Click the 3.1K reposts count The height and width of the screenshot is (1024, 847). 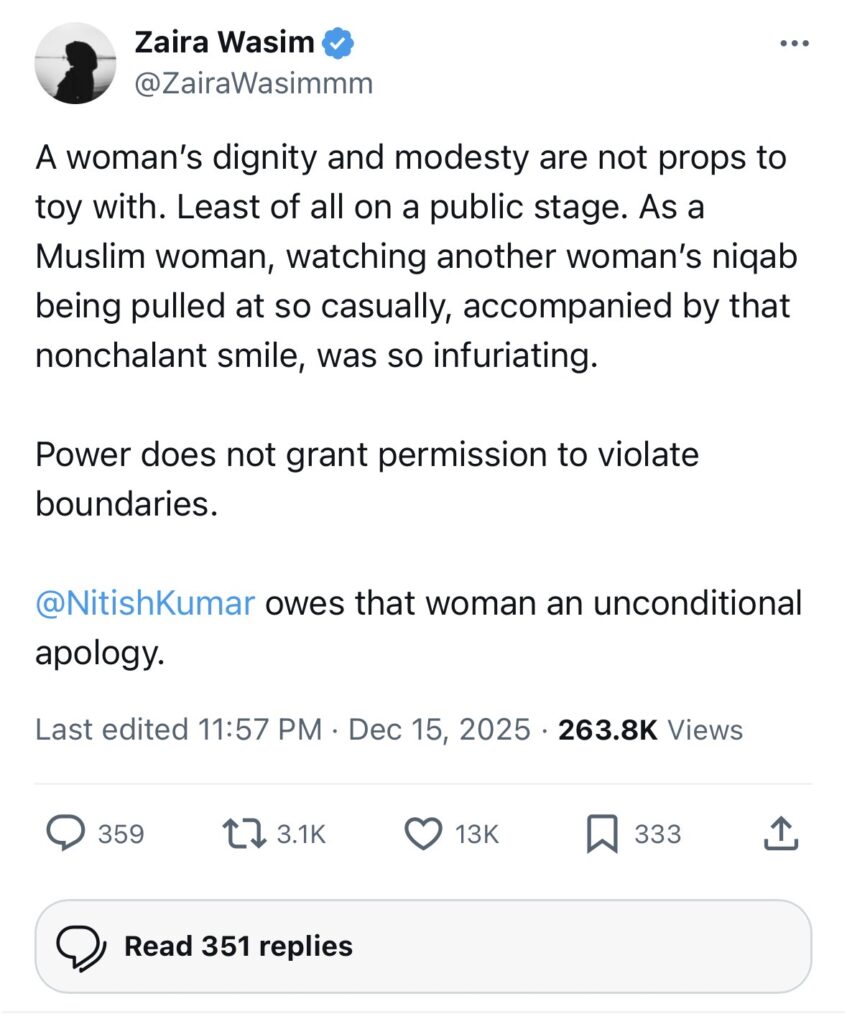pyautogui.click(x=301, y=834)
